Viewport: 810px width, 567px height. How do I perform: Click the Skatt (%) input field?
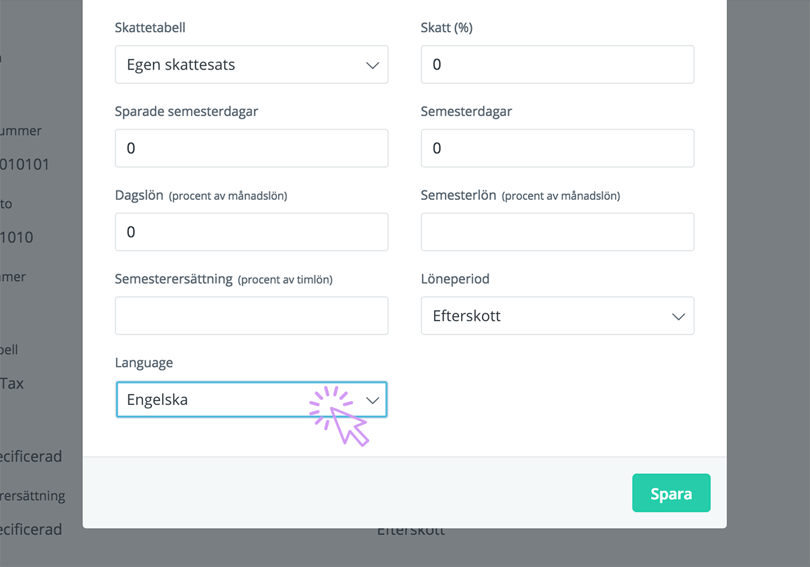coord(557,65)
